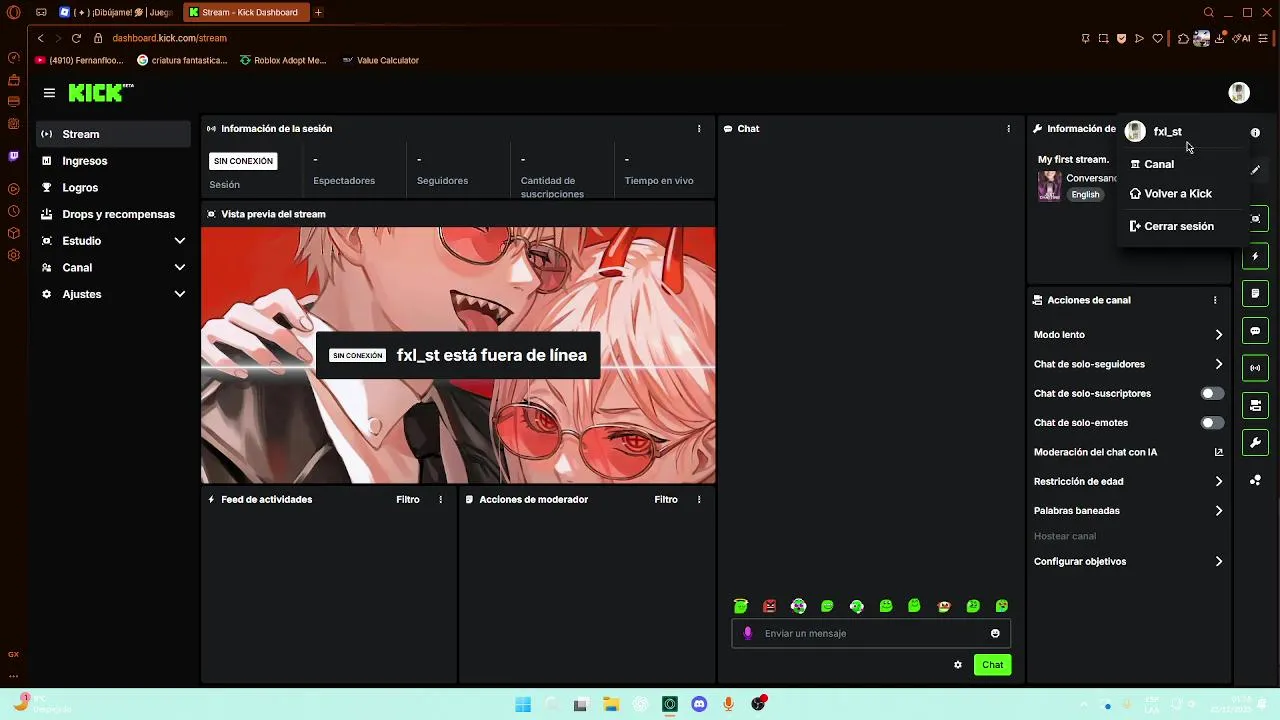Insert the red angry emote
Viewport: 1280px width, 720px height.
tap(769, 606)
